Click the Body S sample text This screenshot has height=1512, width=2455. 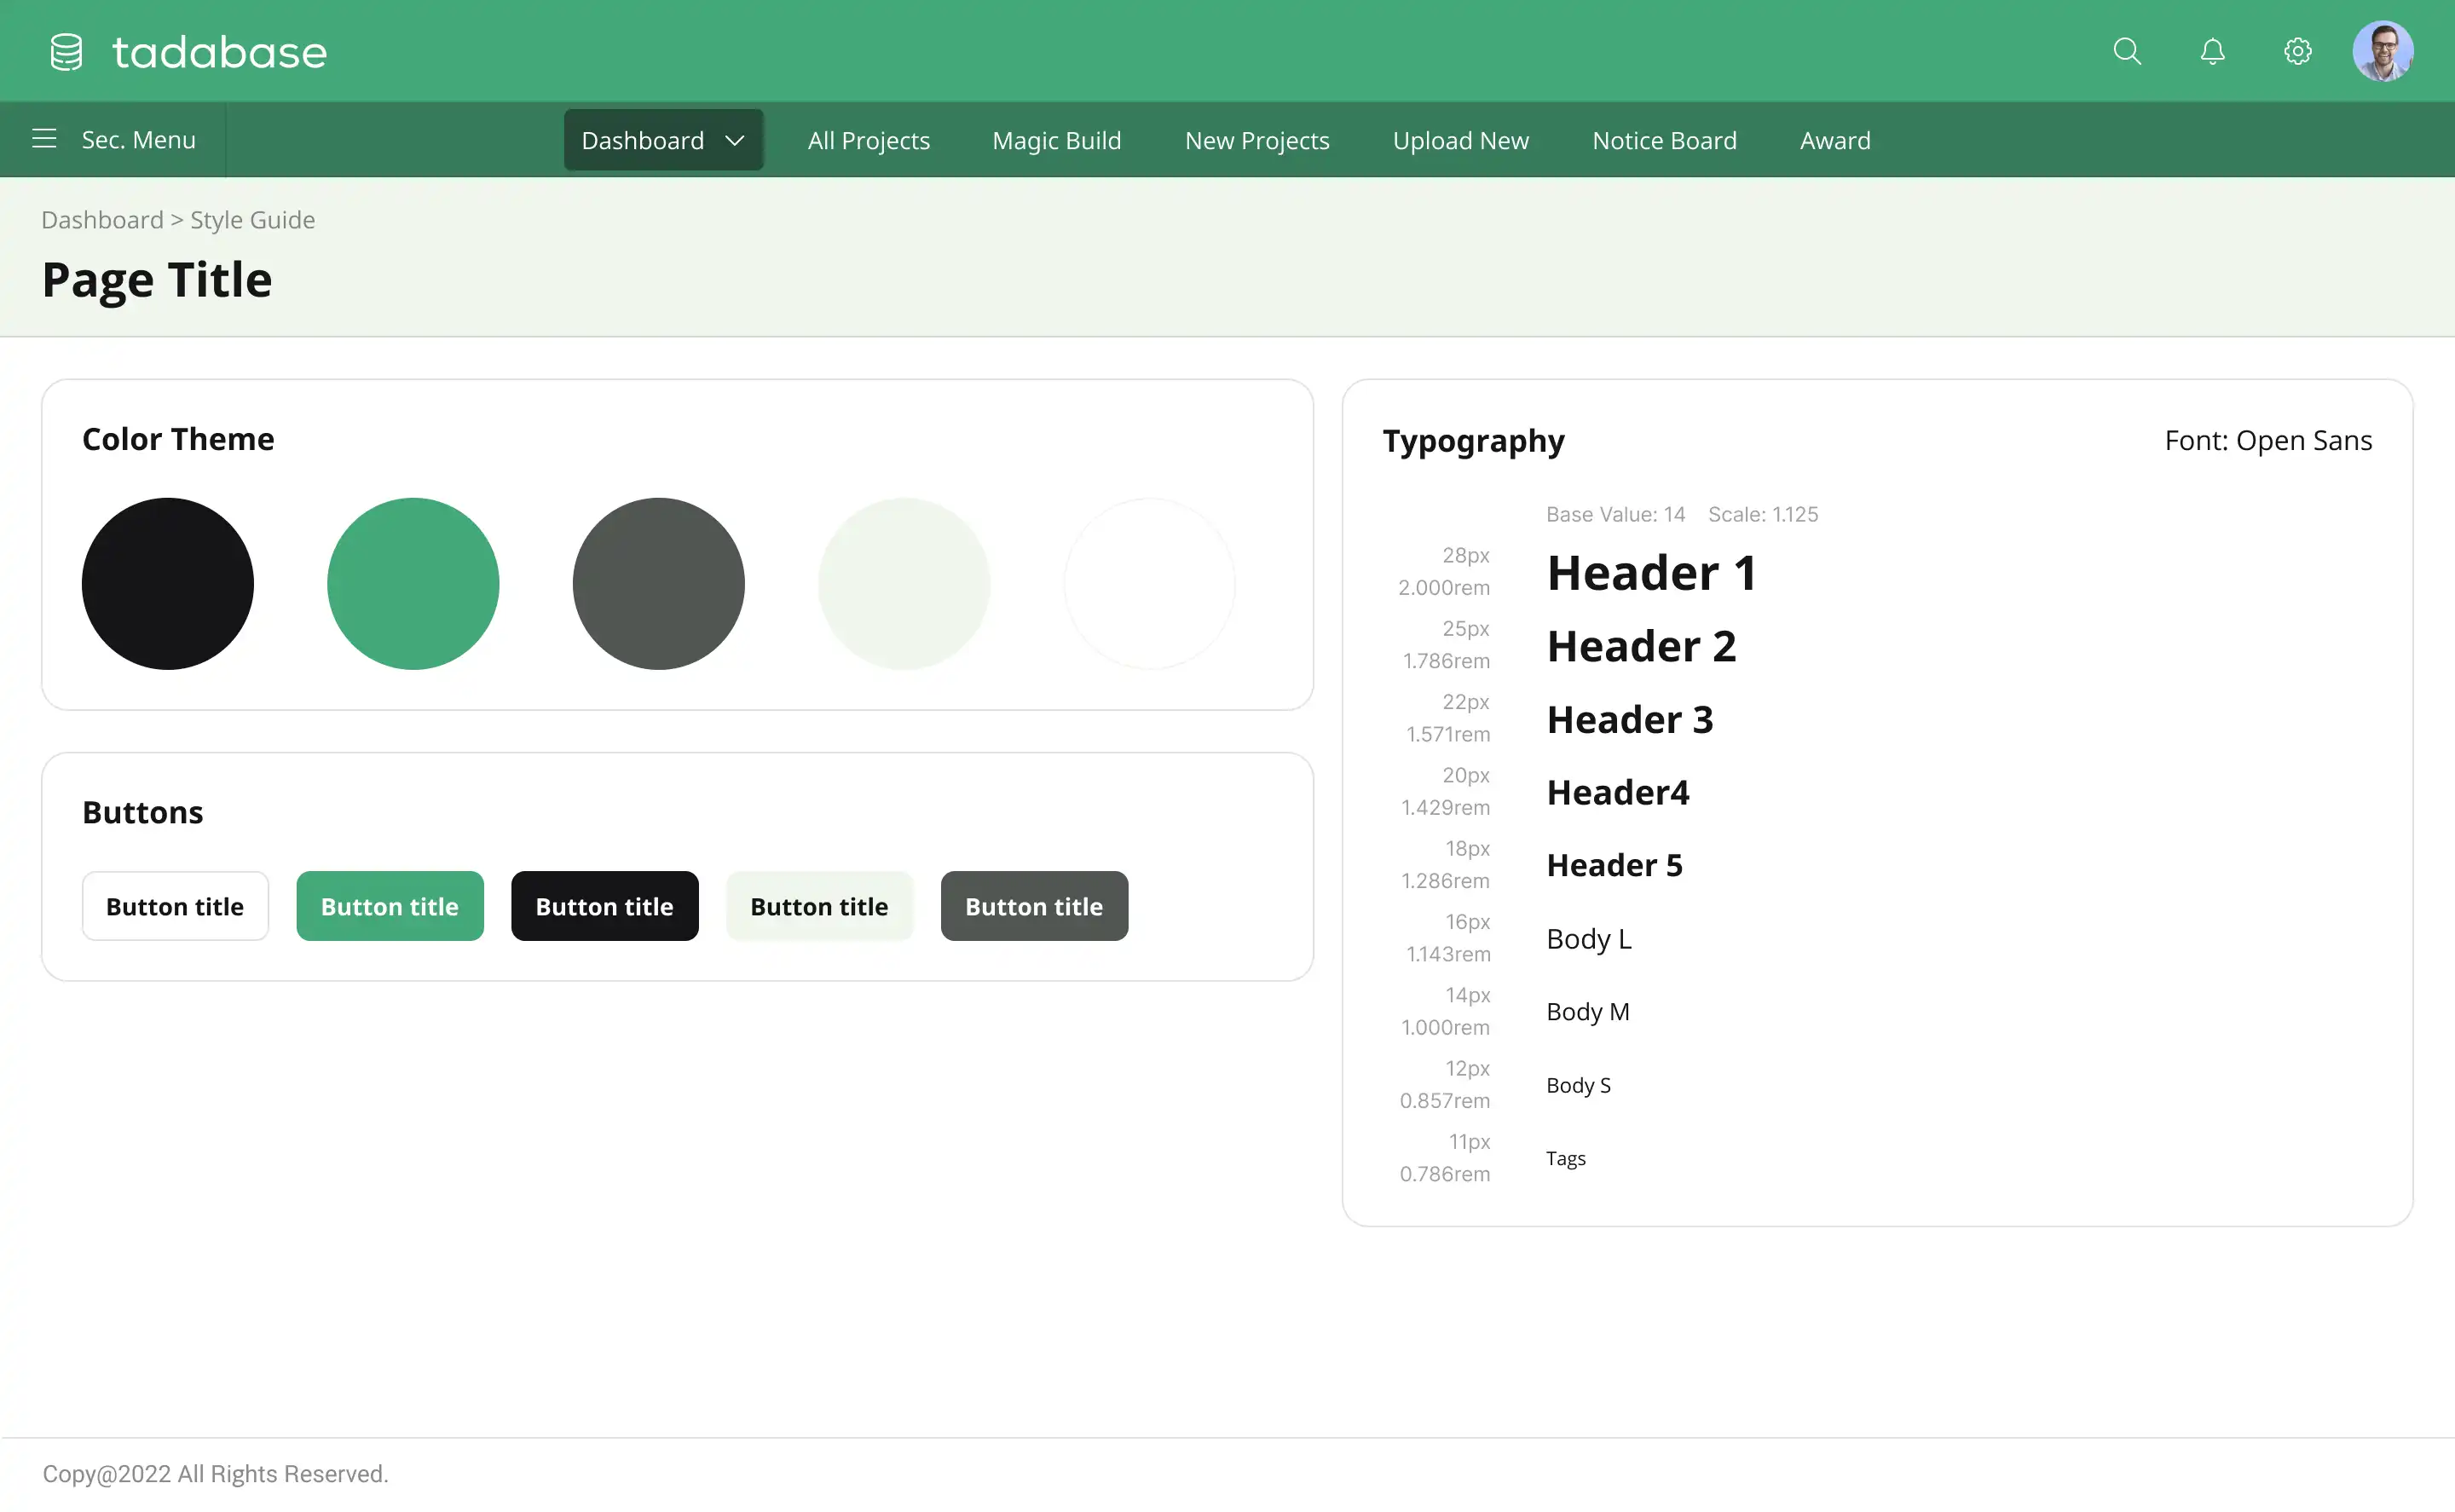coord(1578,1085)
